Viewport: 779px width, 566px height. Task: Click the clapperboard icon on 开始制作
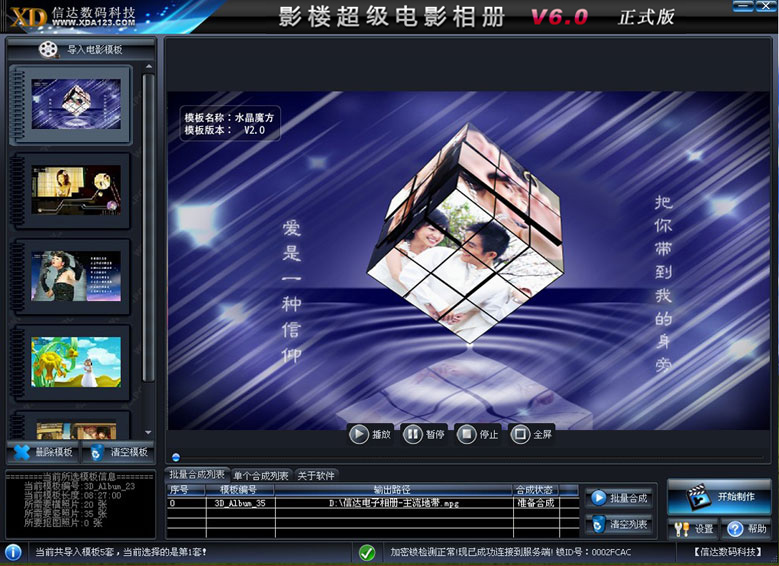pos(697,497)
